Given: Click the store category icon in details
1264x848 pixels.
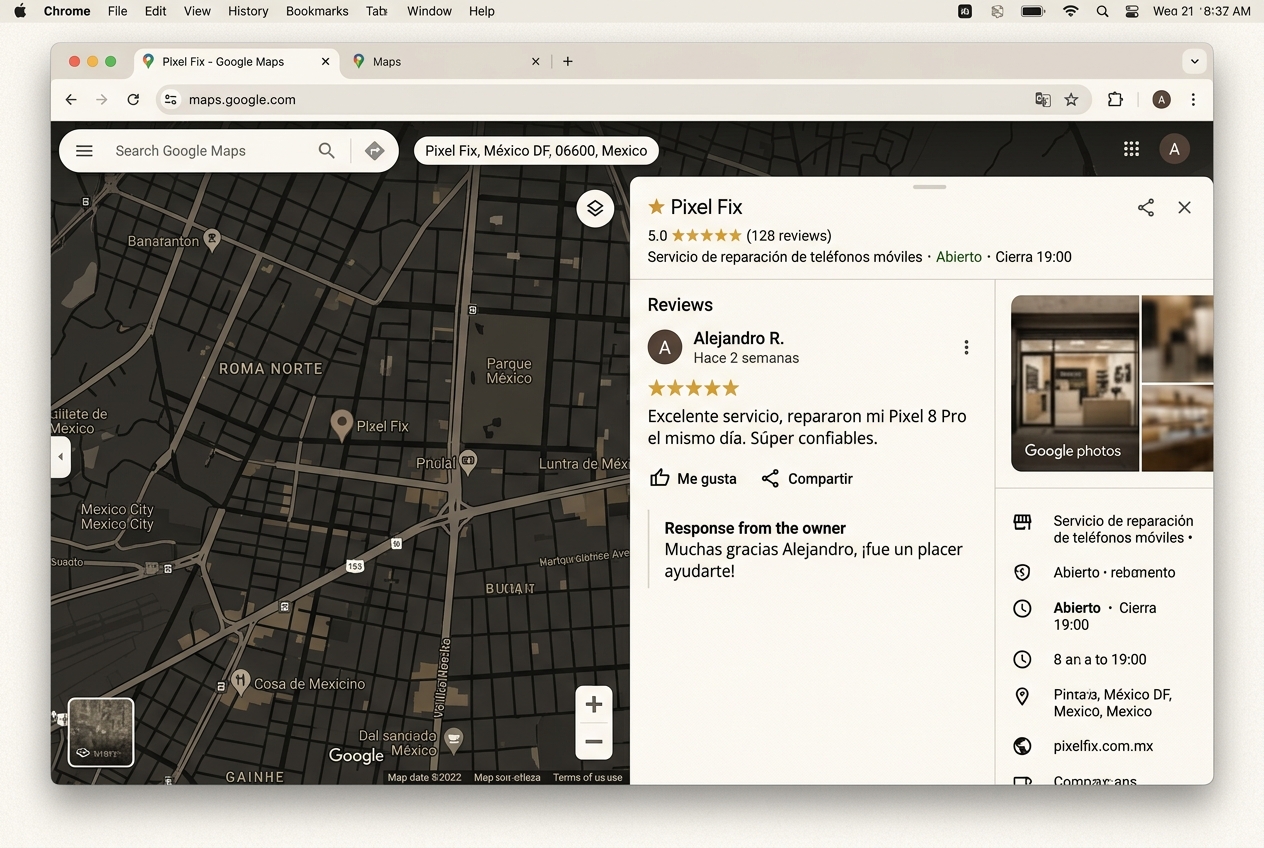Looking at the screenshot, I should coord(1022,522).
